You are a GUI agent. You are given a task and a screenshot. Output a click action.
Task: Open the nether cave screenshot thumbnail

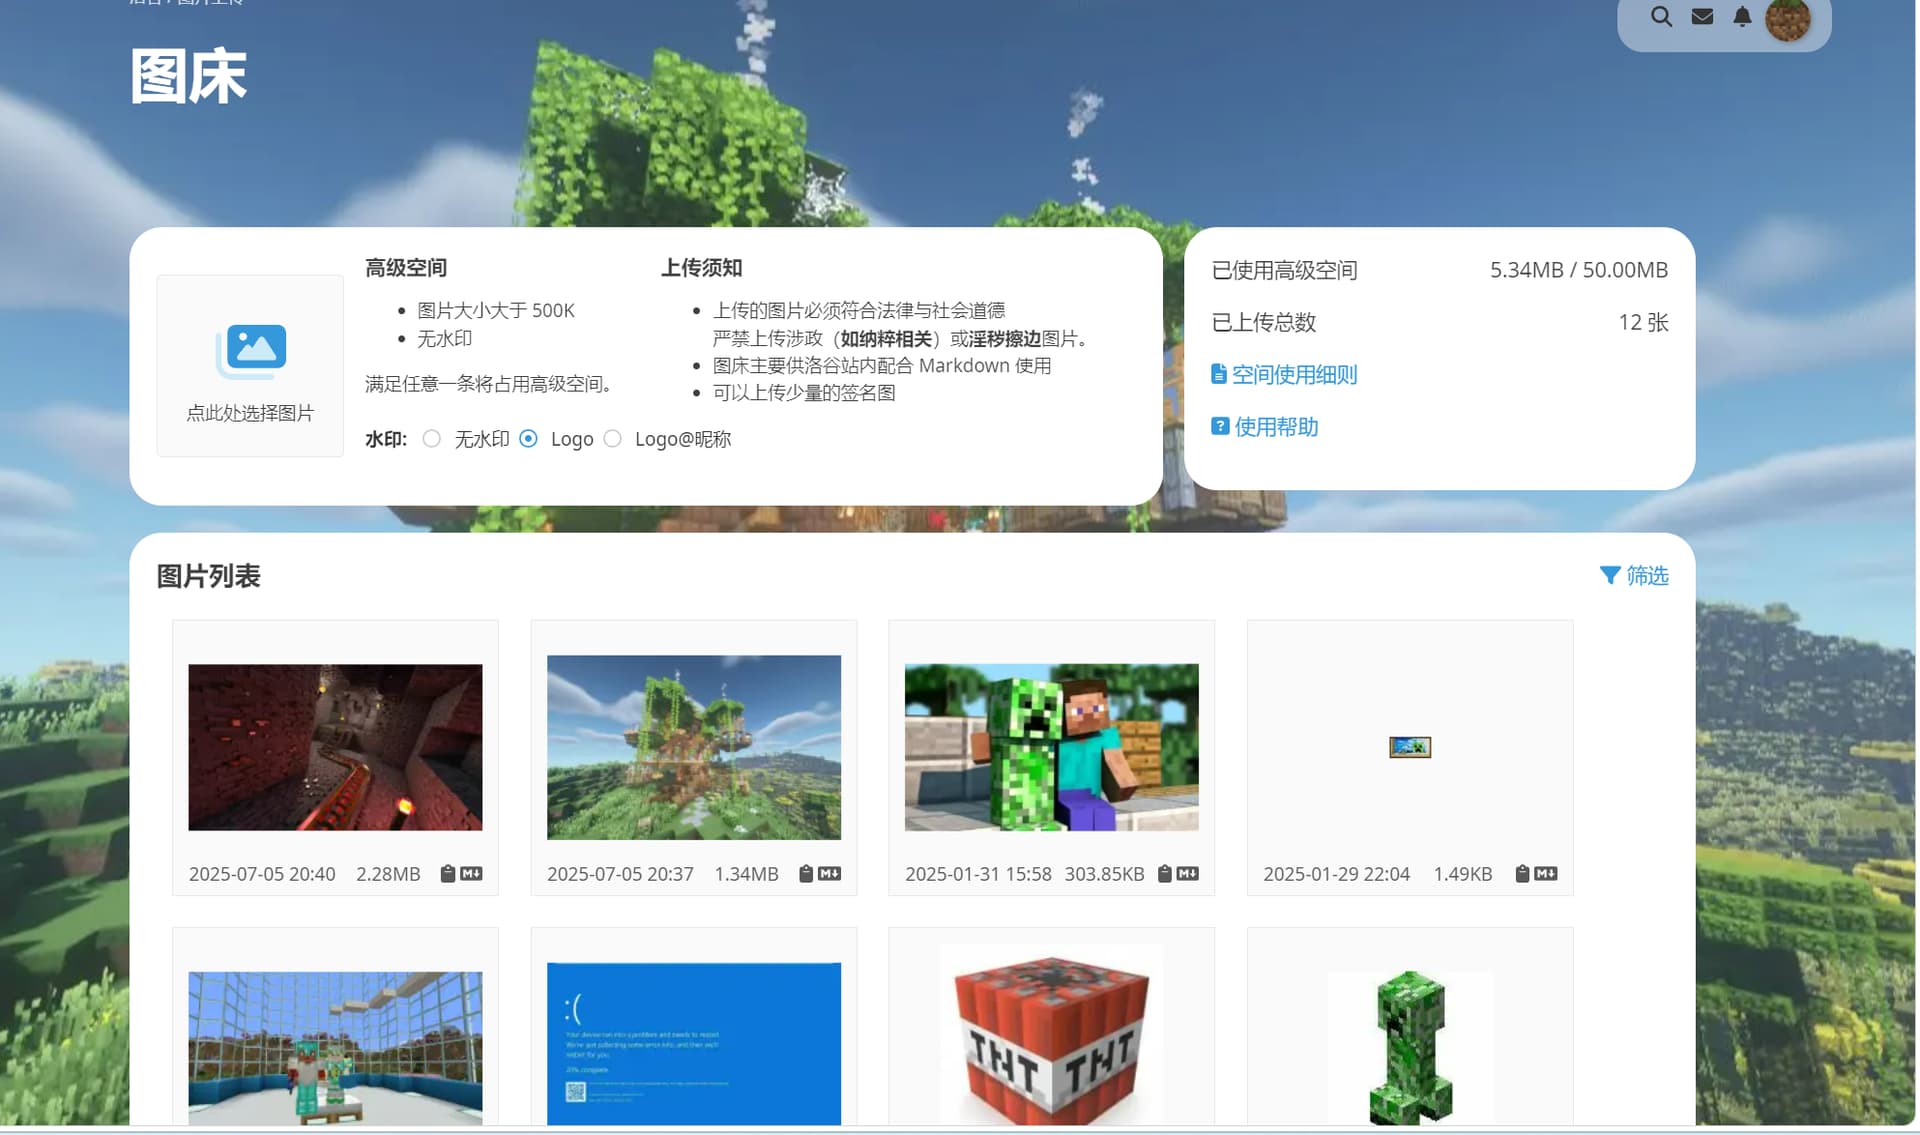coord(335,747)
